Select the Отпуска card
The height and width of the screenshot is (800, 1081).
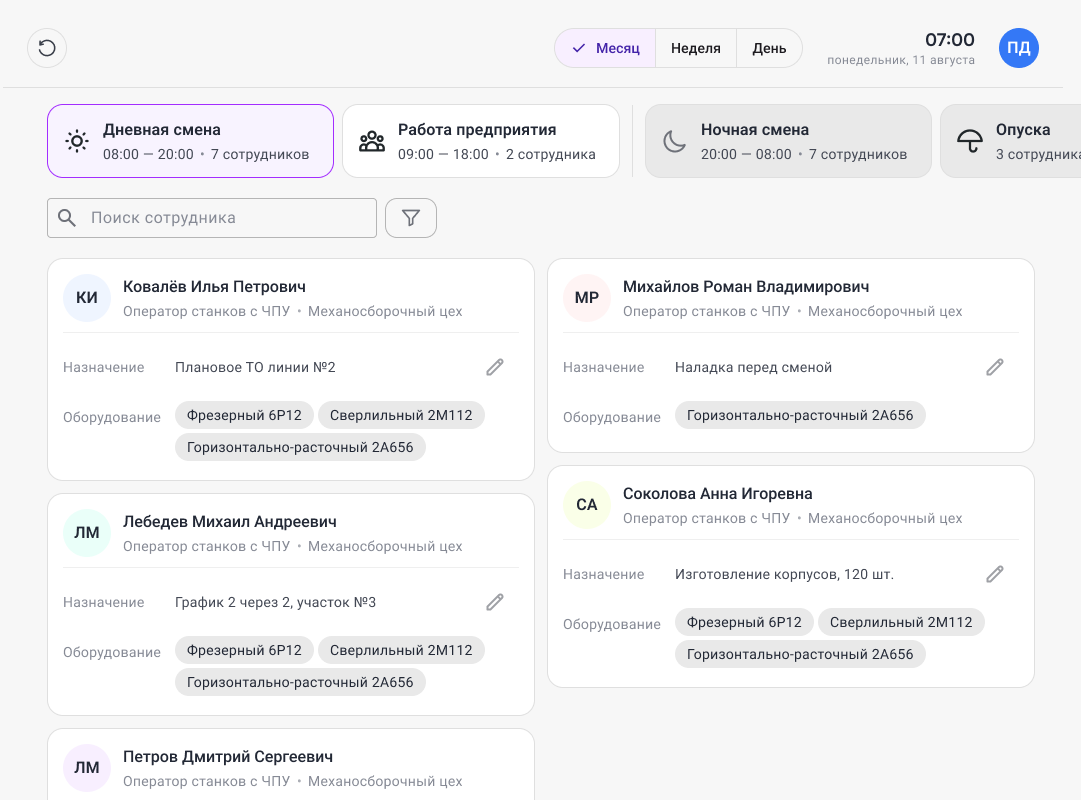1011,141
